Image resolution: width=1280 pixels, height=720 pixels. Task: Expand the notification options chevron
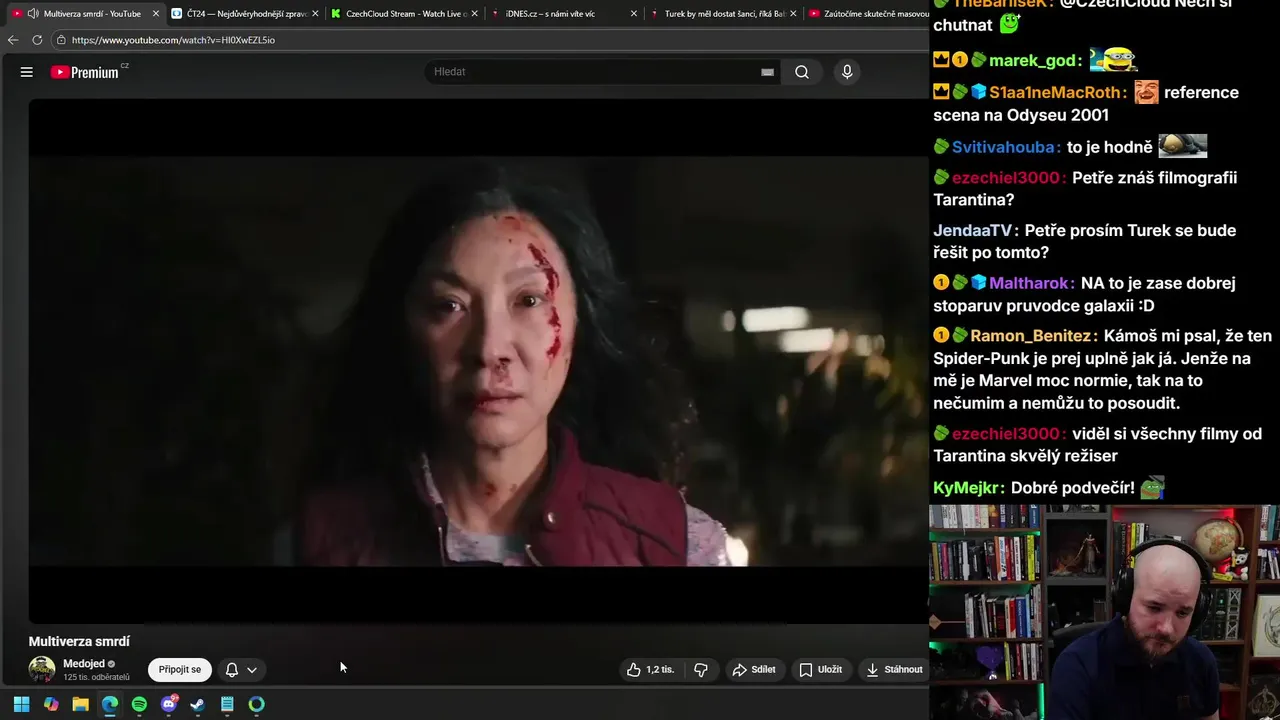tap(252, 670)
